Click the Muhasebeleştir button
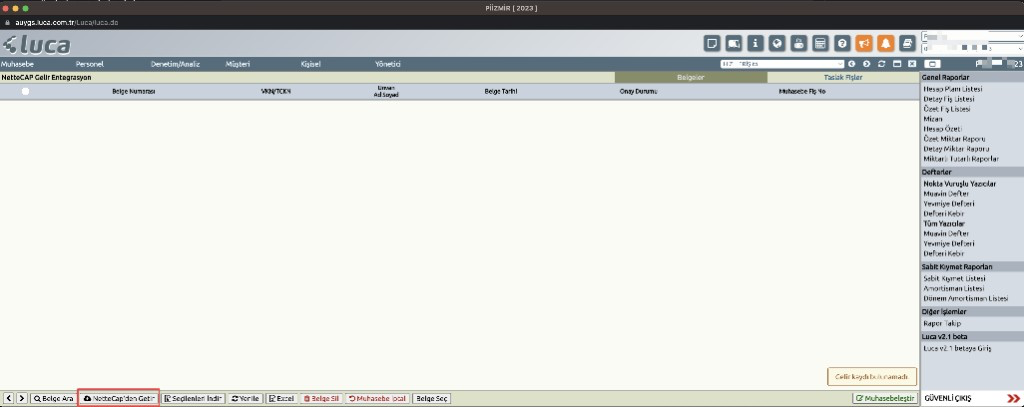Screen dimensions: 1024x407 [x=885, y=398]
